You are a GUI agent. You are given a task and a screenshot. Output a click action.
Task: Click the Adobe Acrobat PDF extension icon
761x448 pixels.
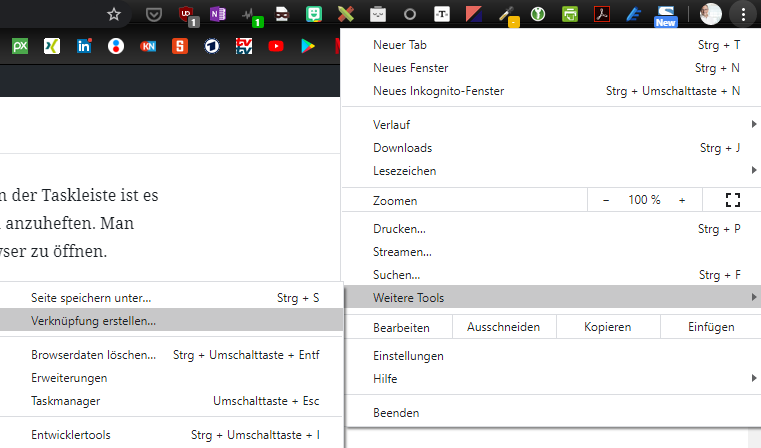pyautogui.click(x=602, y=14)
